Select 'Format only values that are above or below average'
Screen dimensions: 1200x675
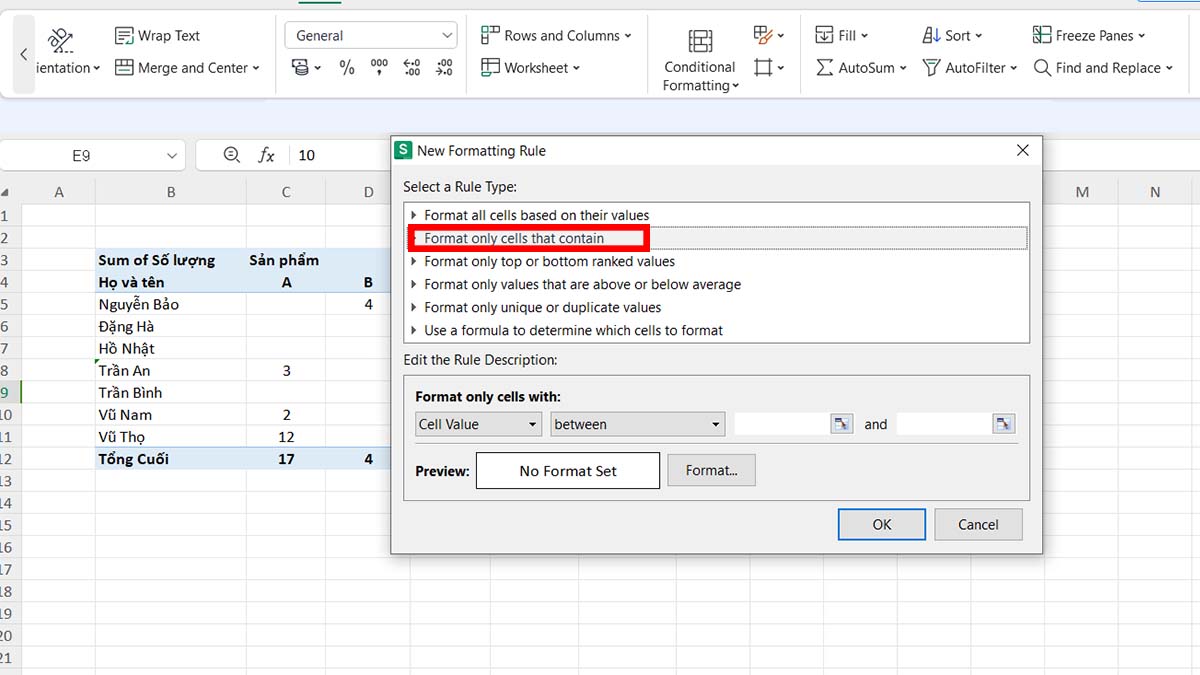click(x=717, y=284)
